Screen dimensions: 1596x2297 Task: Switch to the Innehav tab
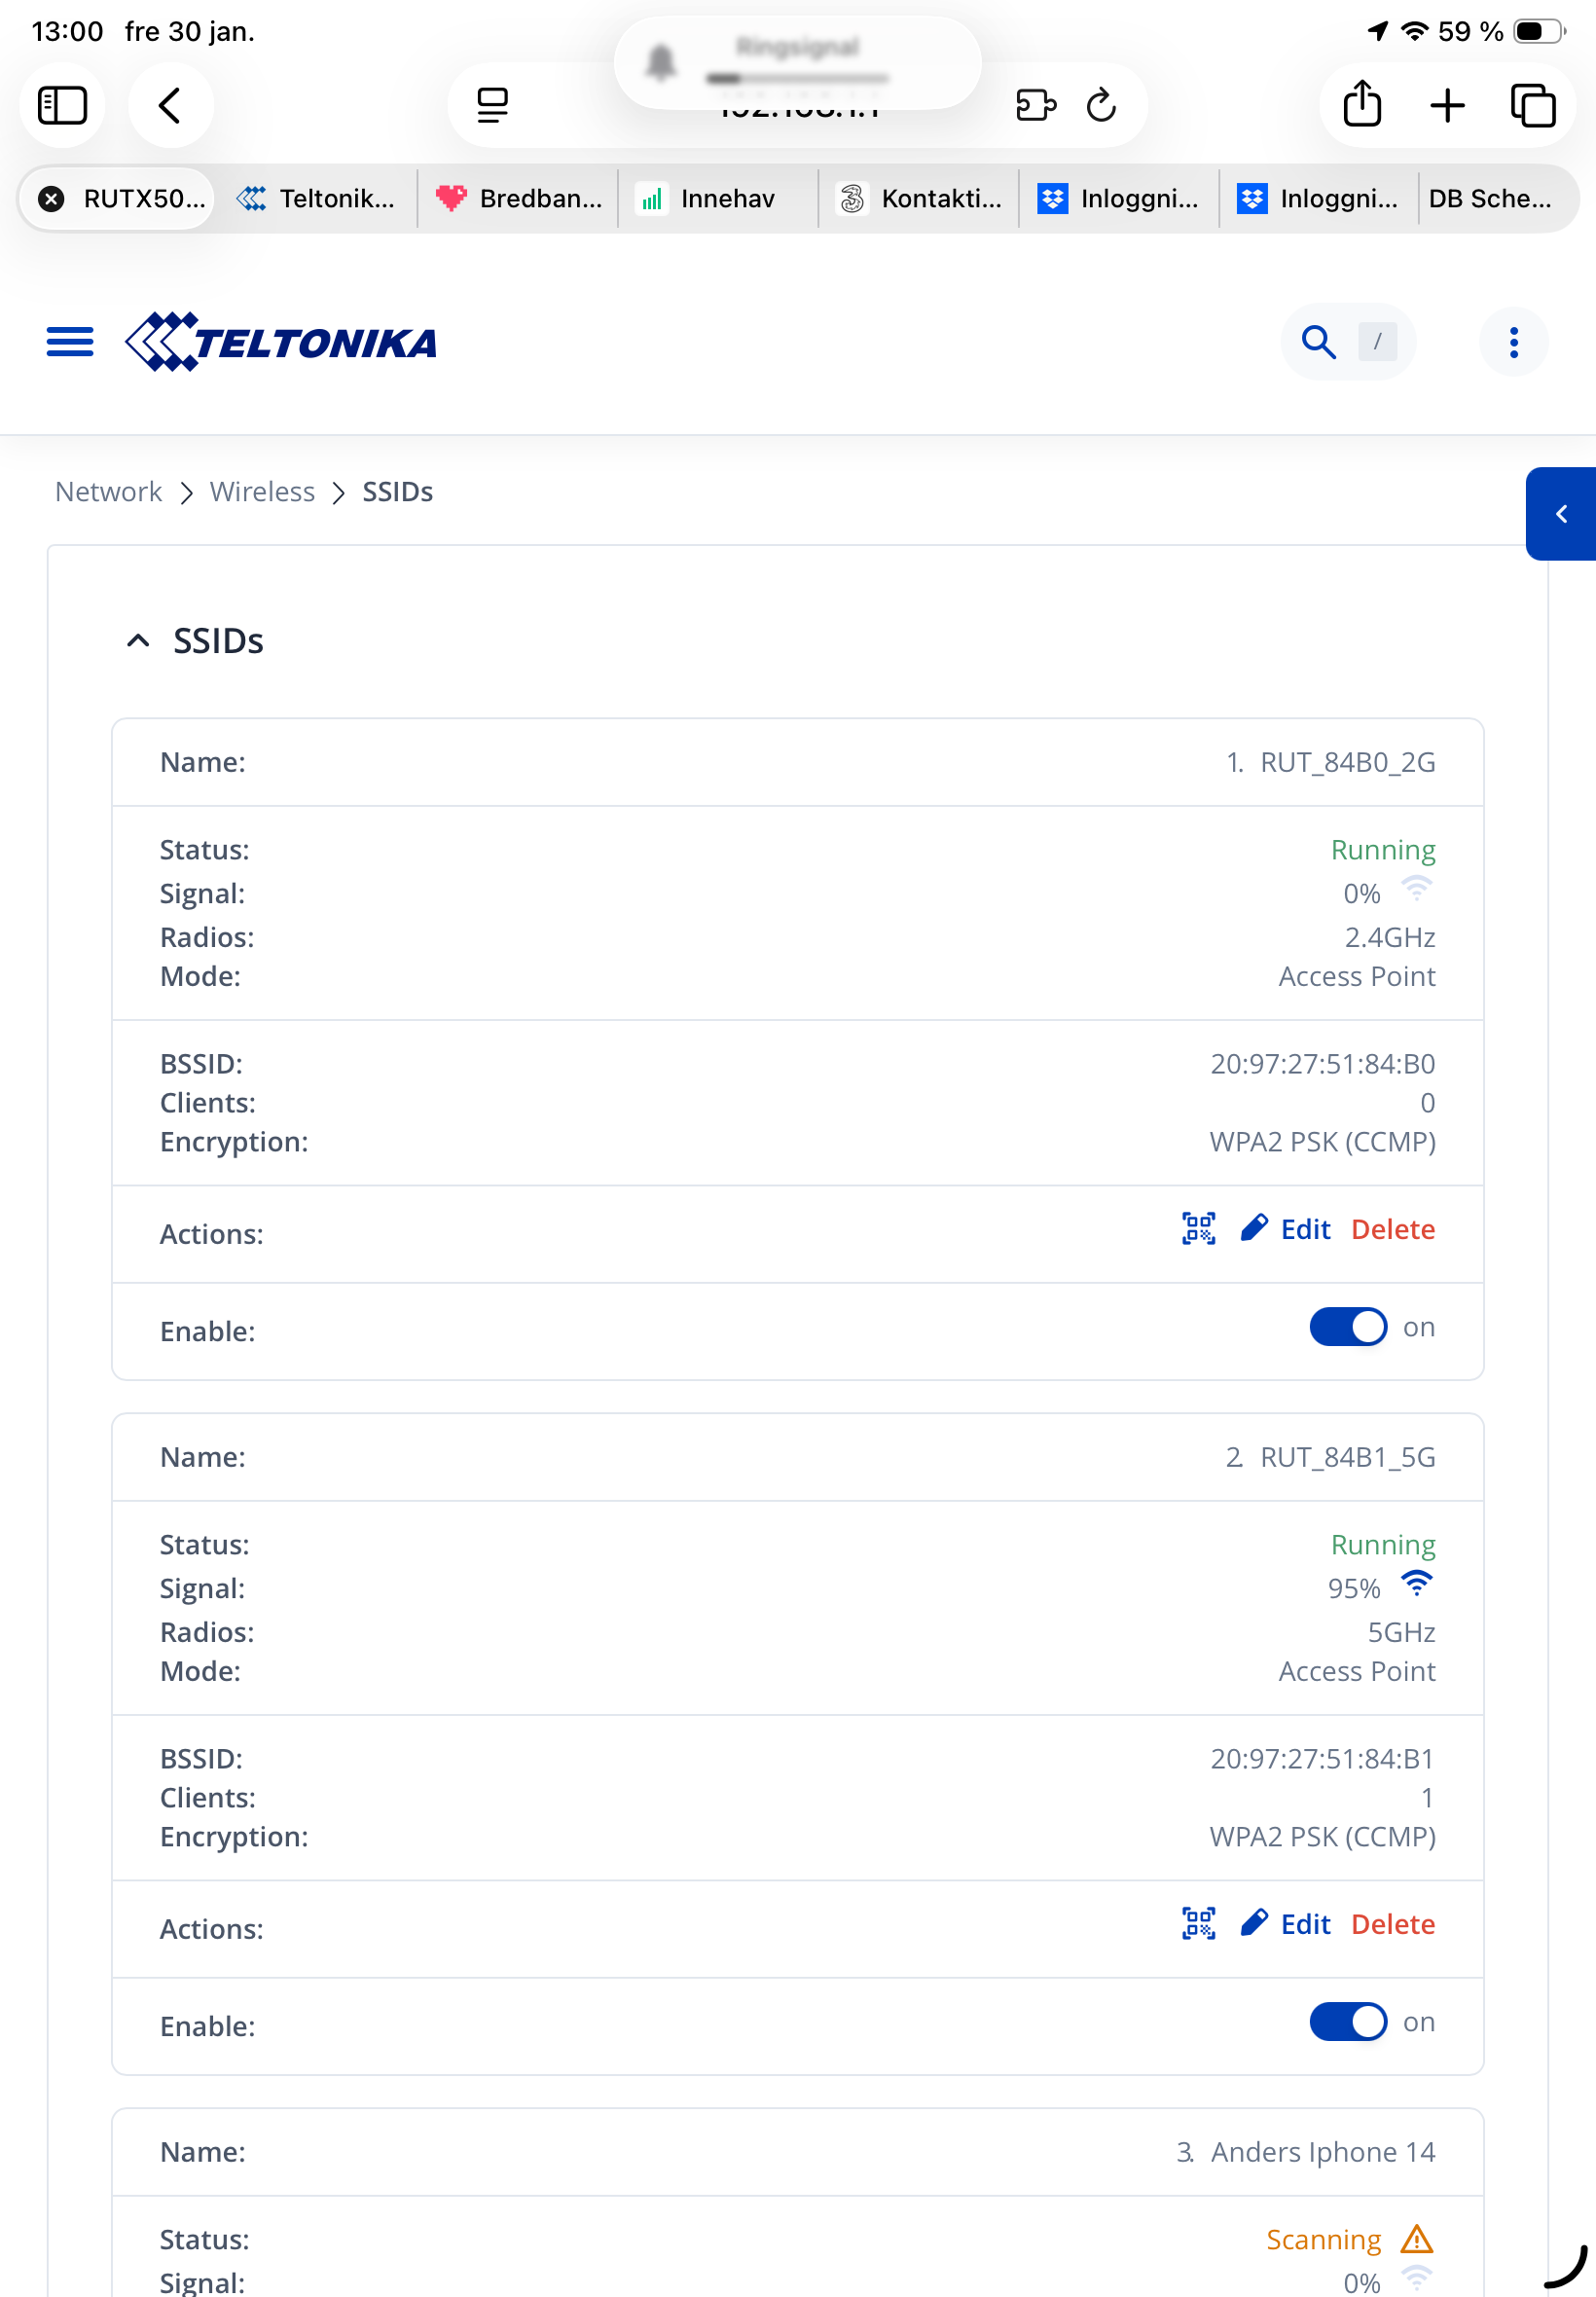[716, 199]
